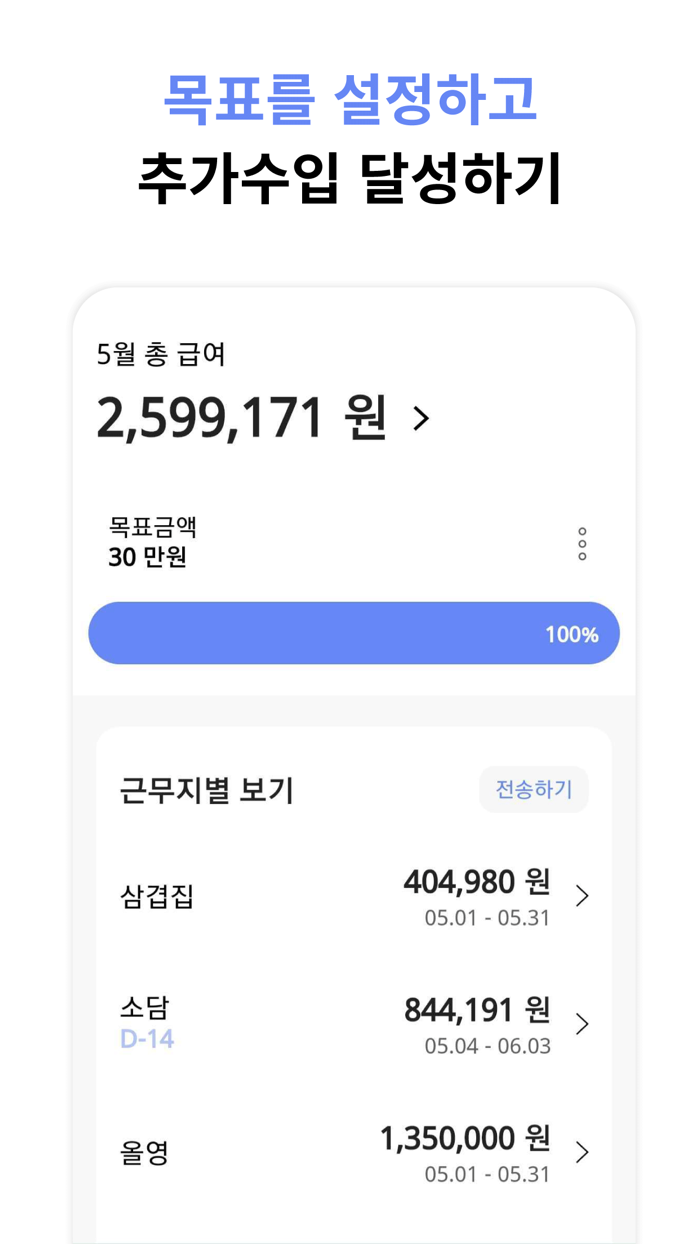Screen dimensions: 700x1244
Task: Tap the chevron next to 2,599,171 원
Action: tap(421, 418)
